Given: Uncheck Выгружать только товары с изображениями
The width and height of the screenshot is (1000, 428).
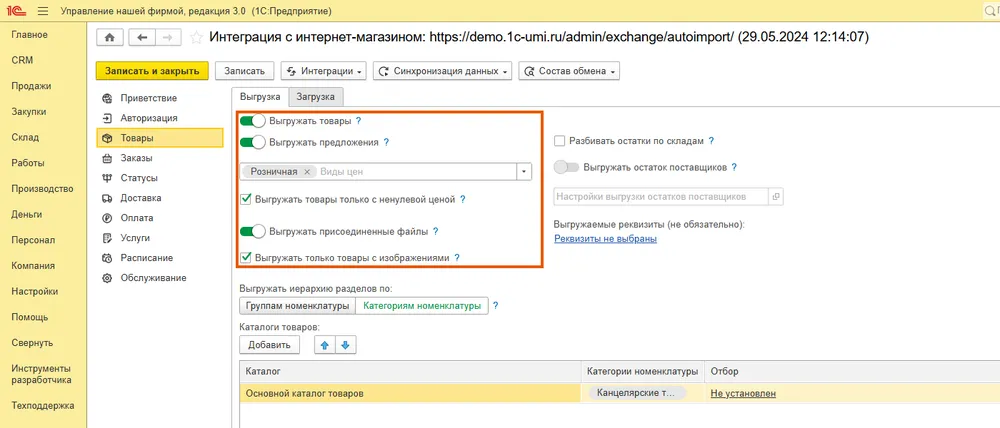Looking at the screenshot, I should point(246,258).
